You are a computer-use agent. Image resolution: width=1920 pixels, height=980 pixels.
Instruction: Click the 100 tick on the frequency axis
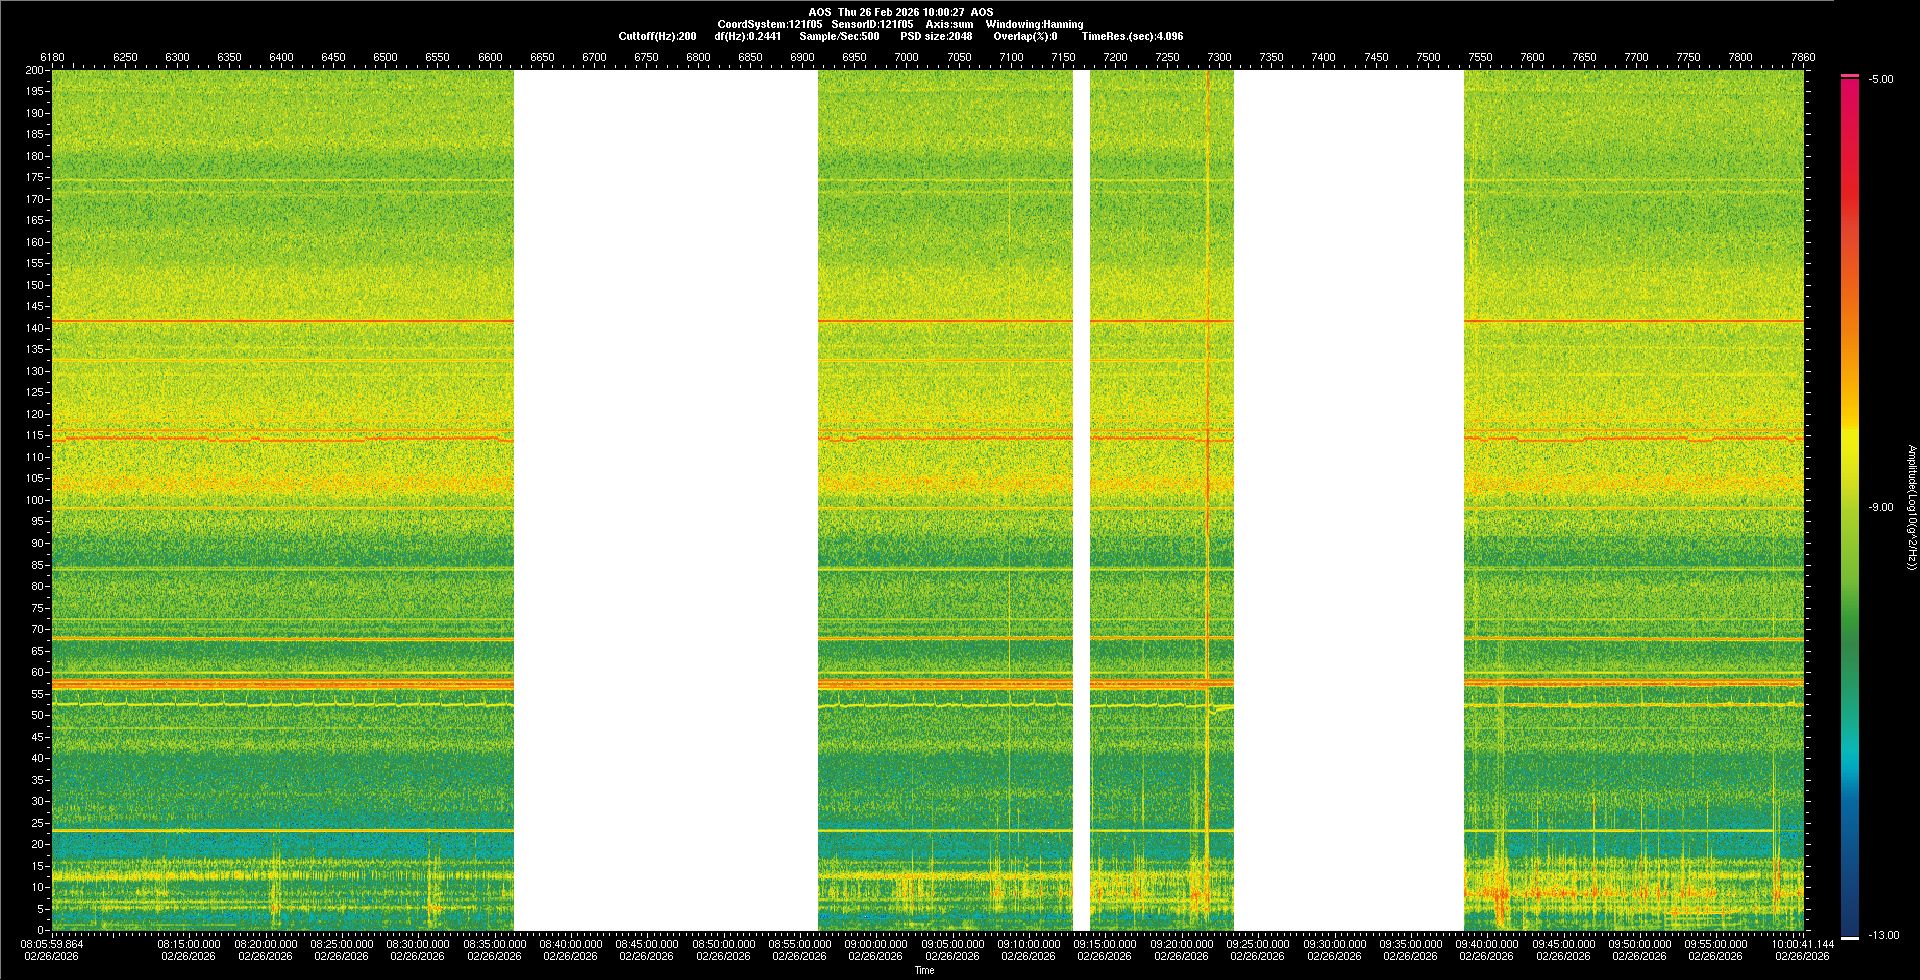point(35,500)
